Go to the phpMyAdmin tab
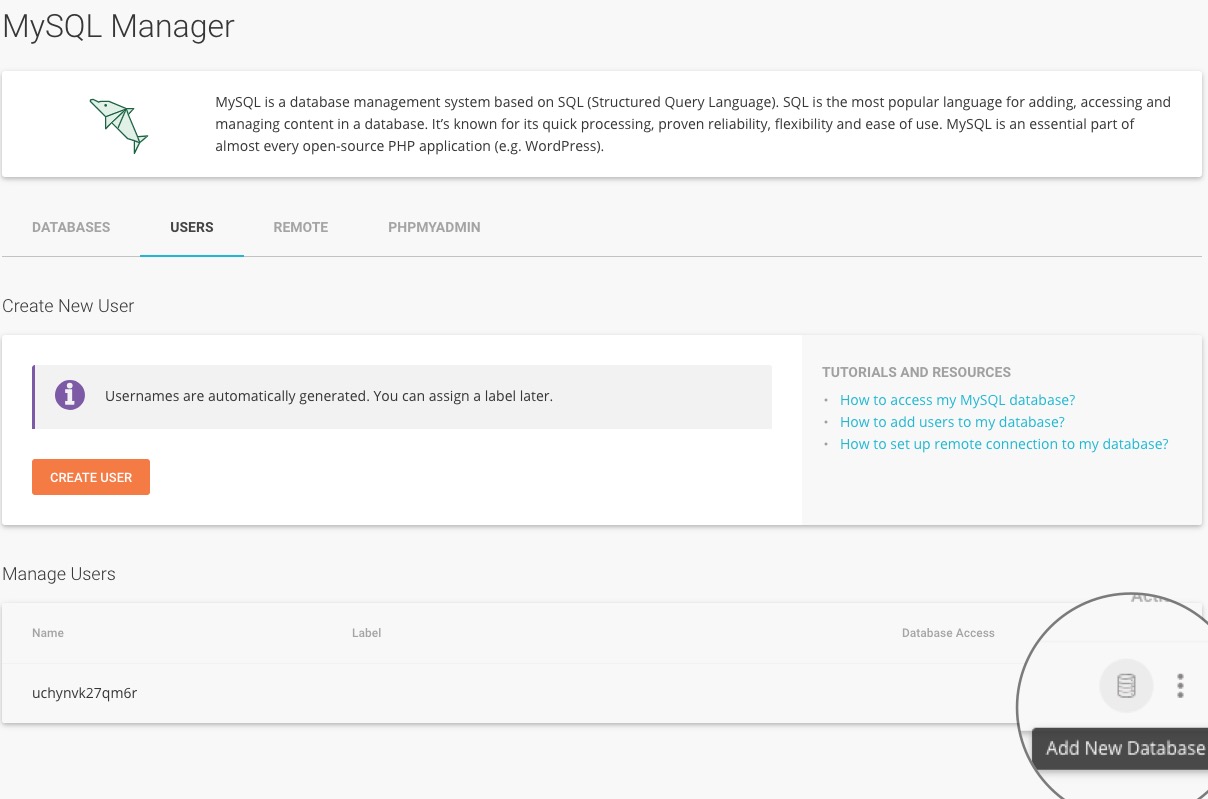Viewport: 1208px width, 799px height. coord(434,227)
